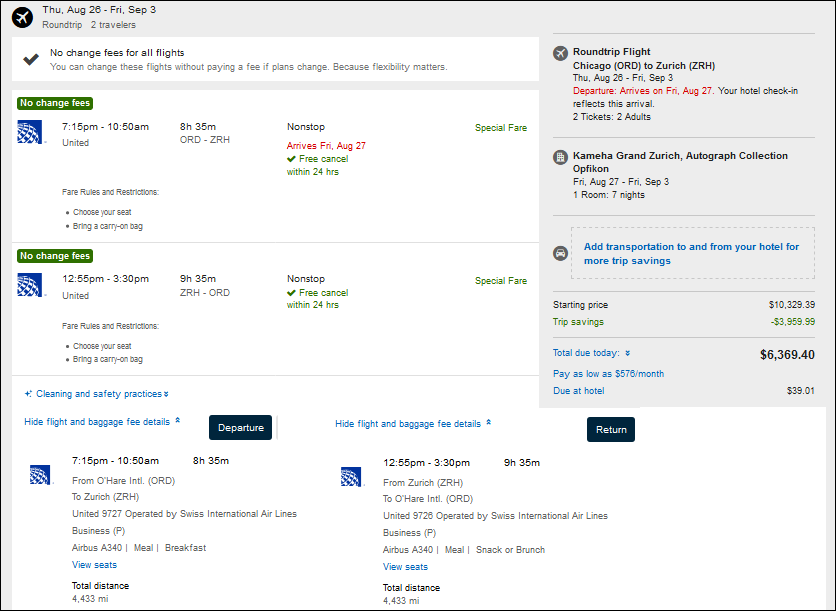Screen dimensions: 836x611
Task: Click United 9726 Operated by Swiss International Air Lines
Action: (495, 516)
